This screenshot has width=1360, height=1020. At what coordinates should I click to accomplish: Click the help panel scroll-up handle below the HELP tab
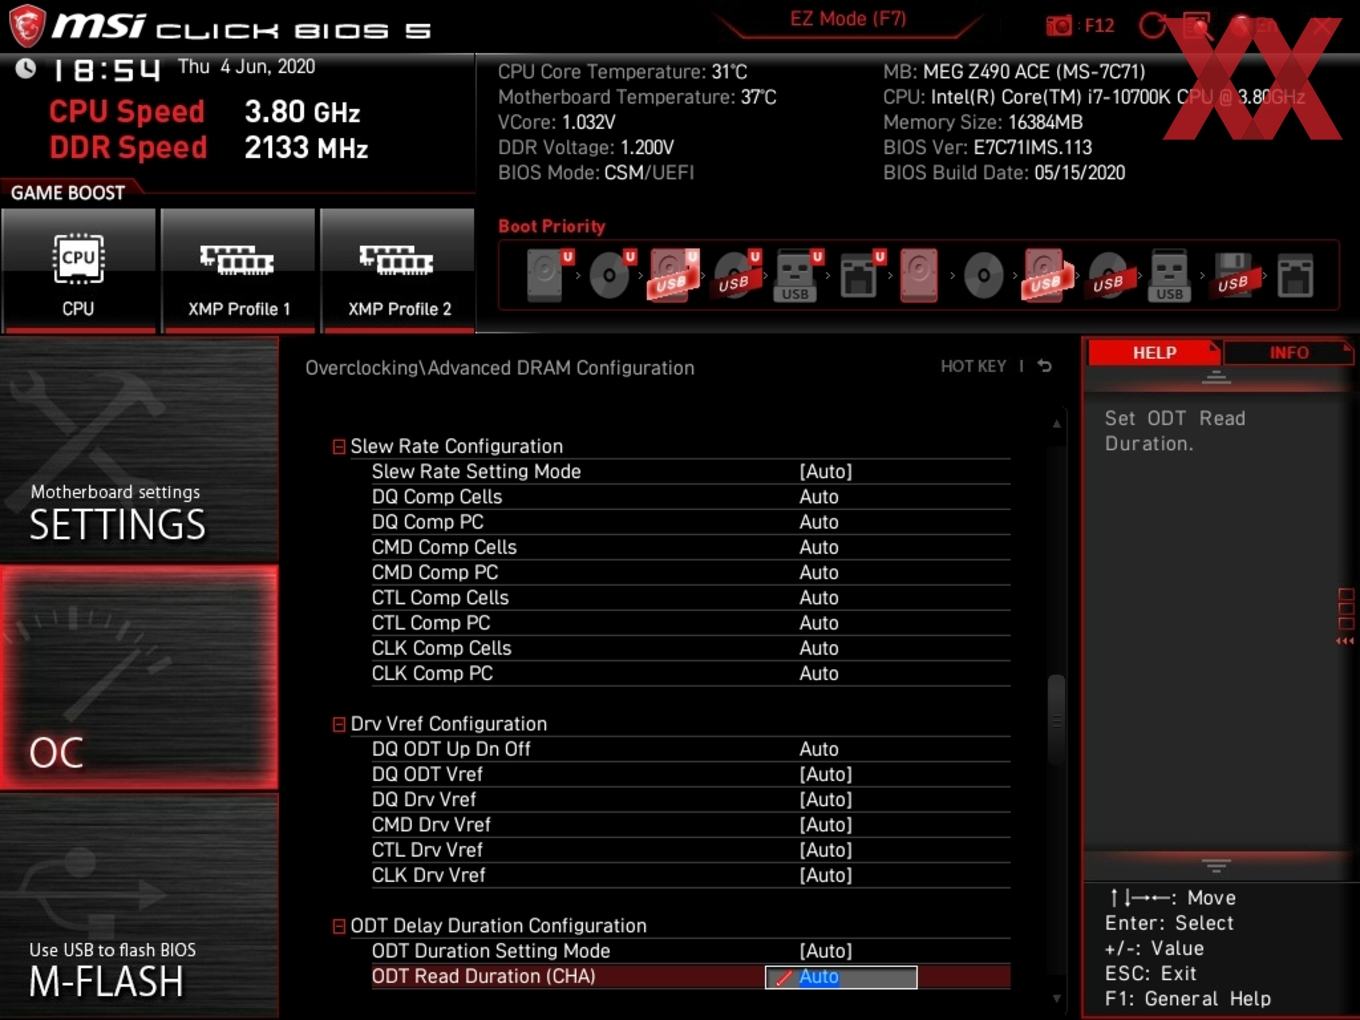1216,377
